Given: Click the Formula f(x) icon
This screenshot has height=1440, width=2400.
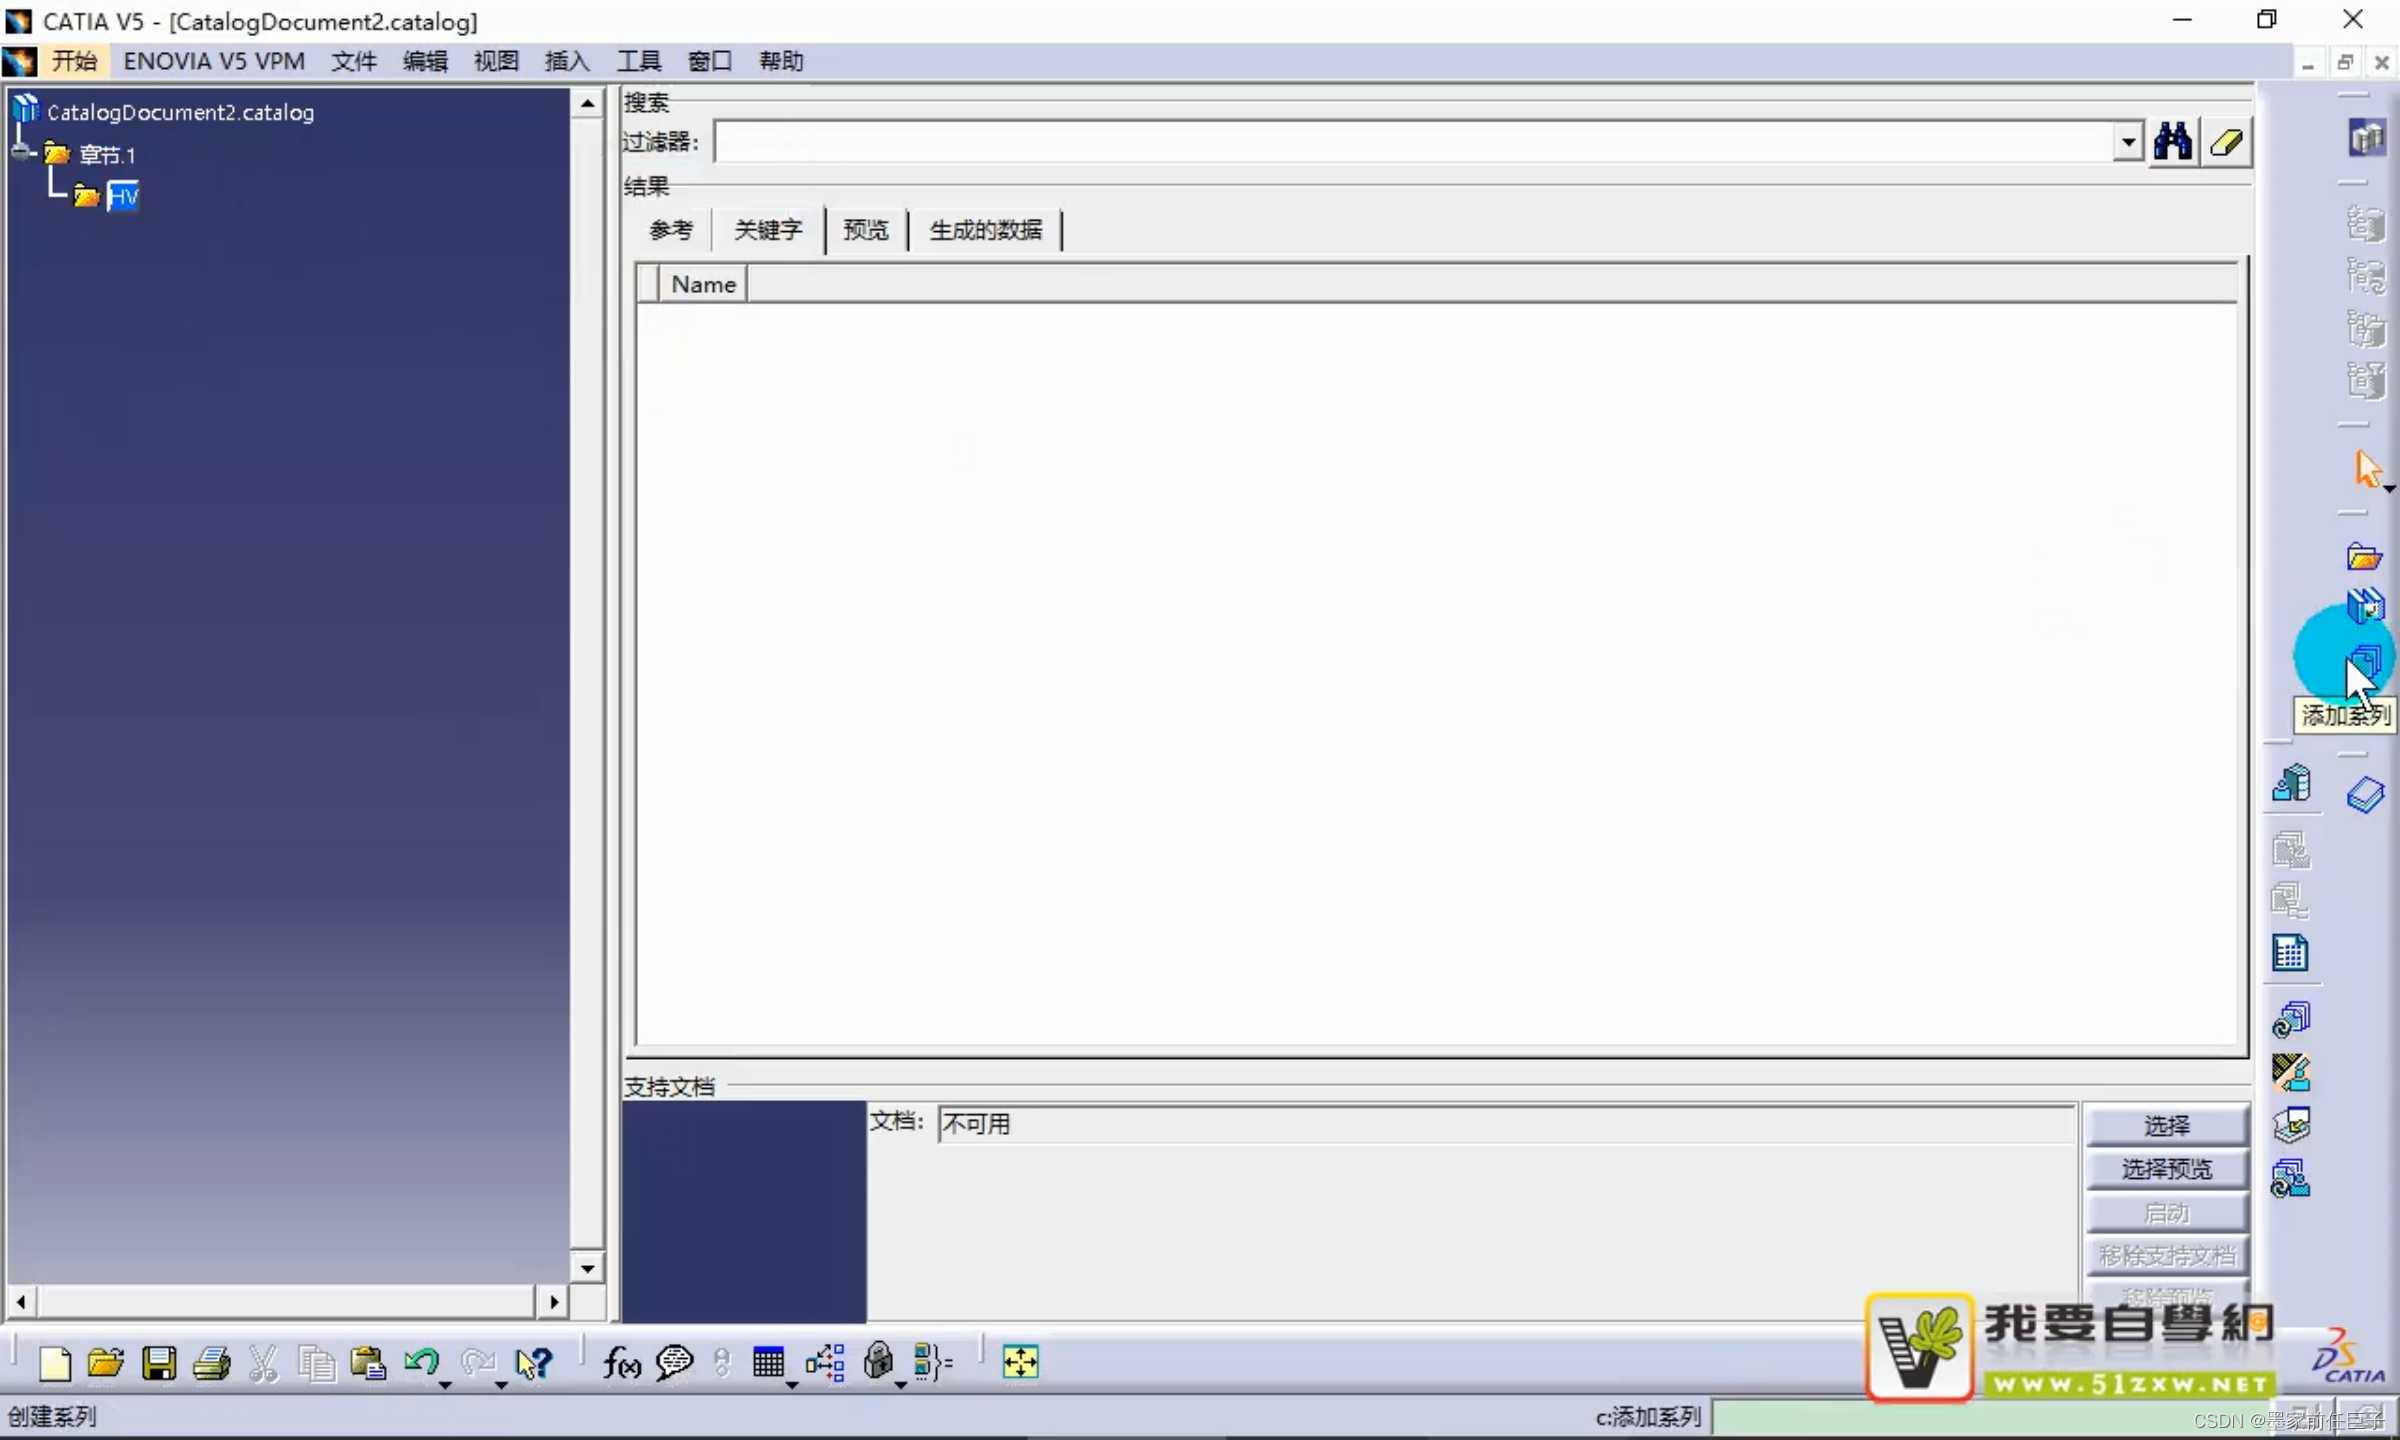Looking at the screenshot, I should pos(621,1363).
